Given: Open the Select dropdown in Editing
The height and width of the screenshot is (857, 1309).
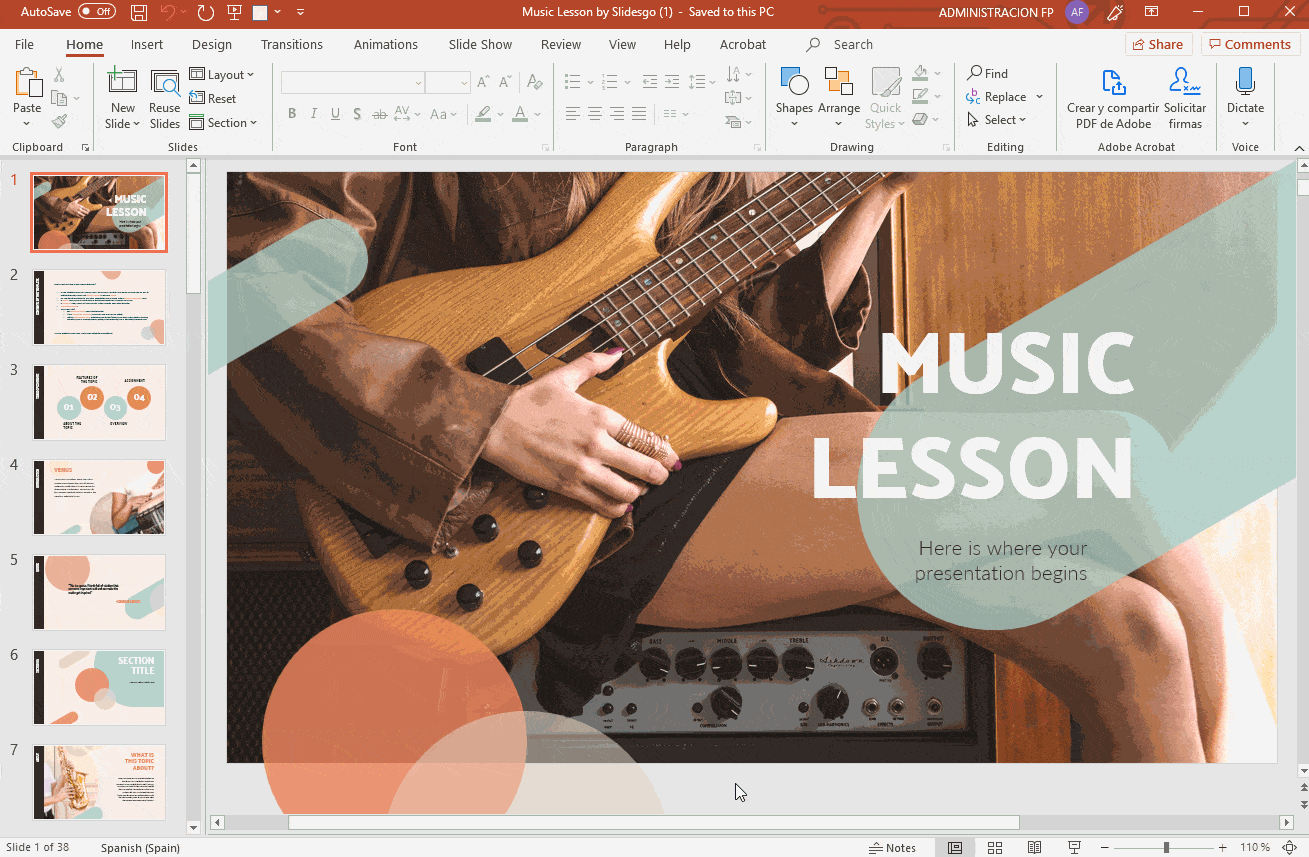Looking at the screenshot, I should pos(997,120).
